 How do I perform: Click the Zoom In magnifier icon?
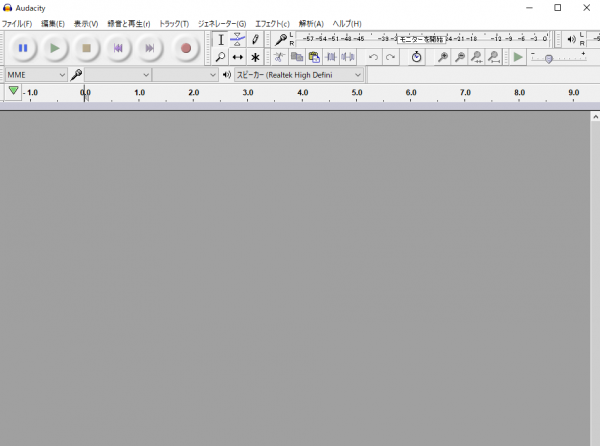click(442, 57)
